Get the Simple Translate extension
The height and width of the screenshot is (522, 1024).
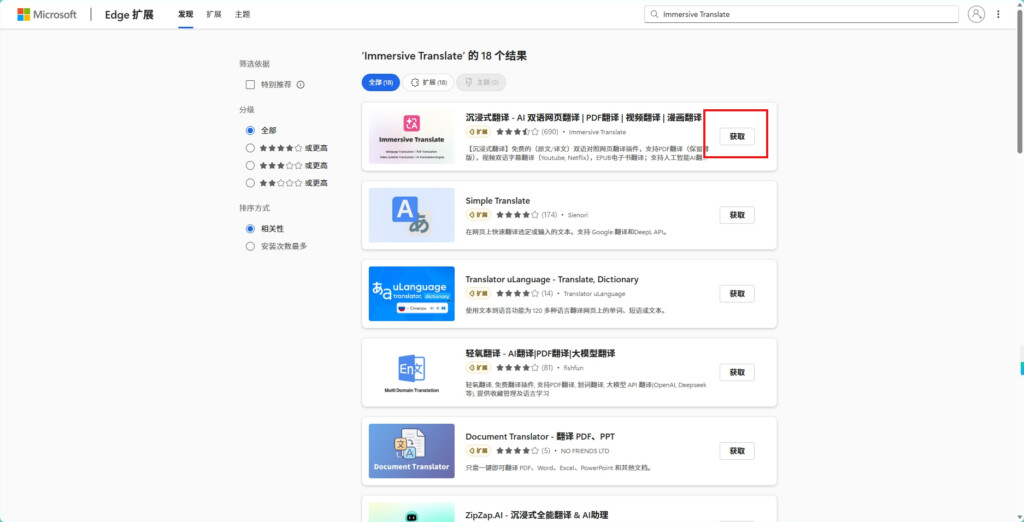pyautogui.click(x=737, y=215)
